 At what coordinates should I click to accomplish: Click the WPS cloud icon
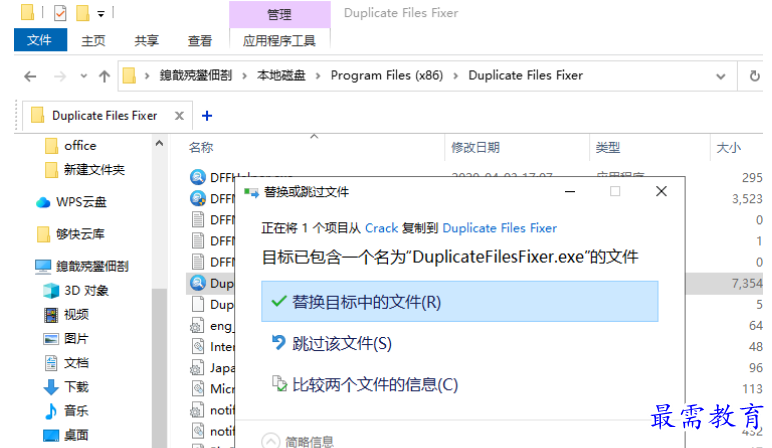(x=43, y=202)
